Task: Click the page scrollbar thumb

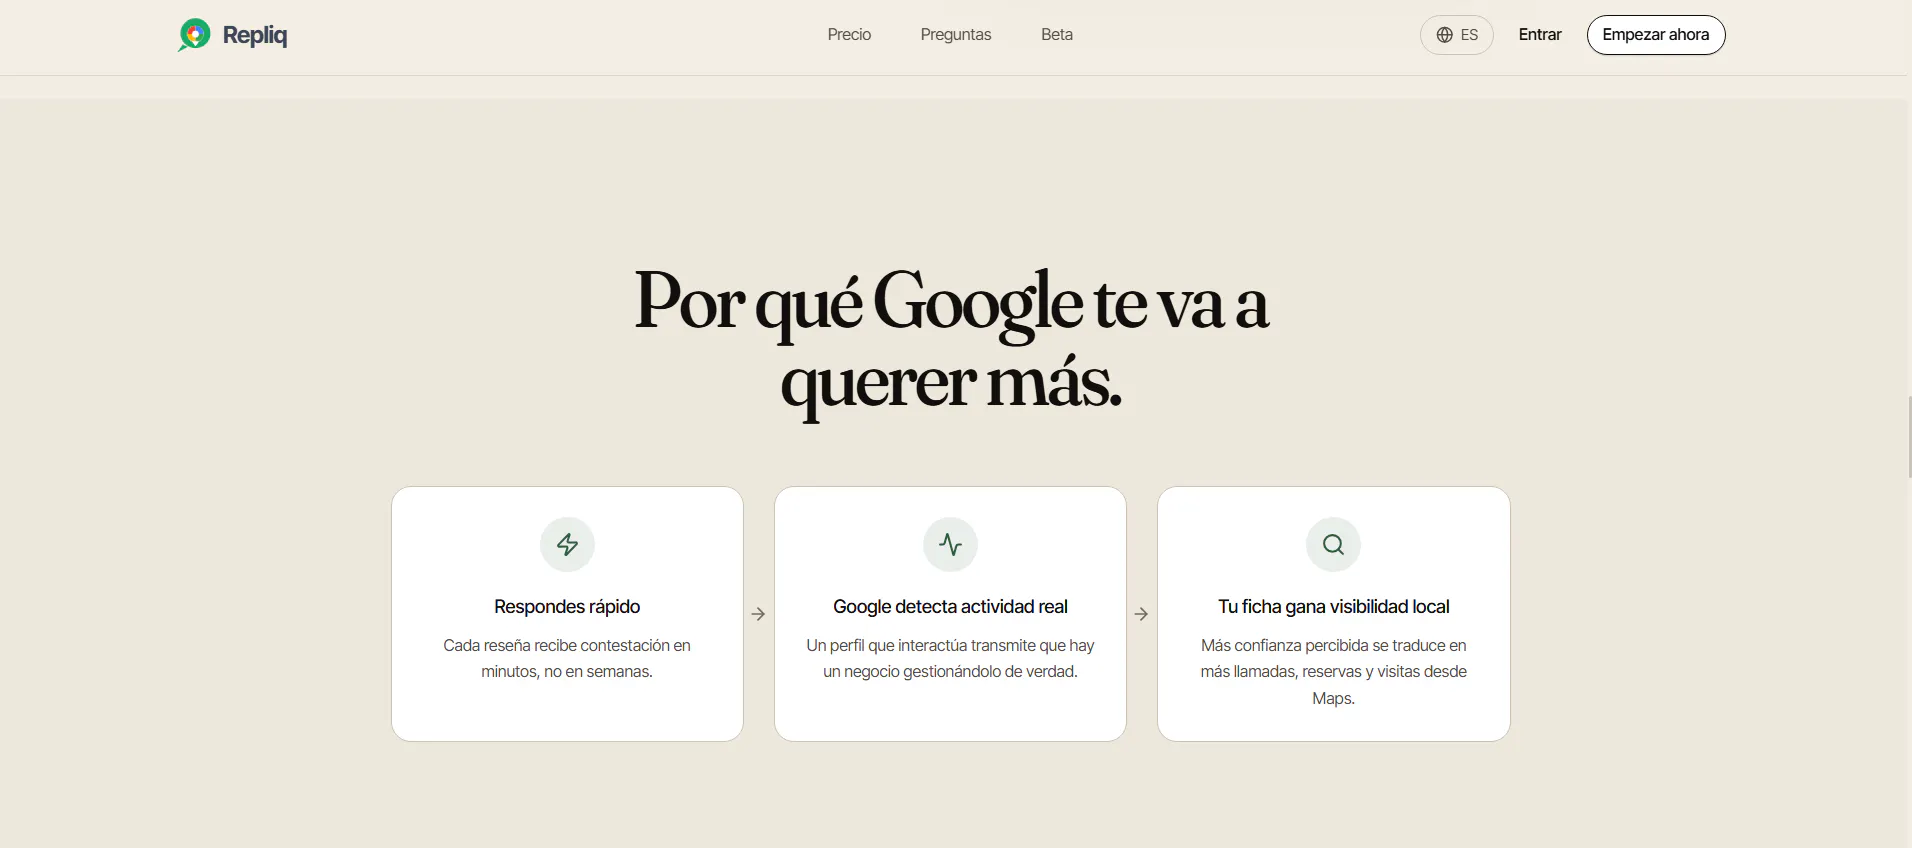Action: 1909,437
